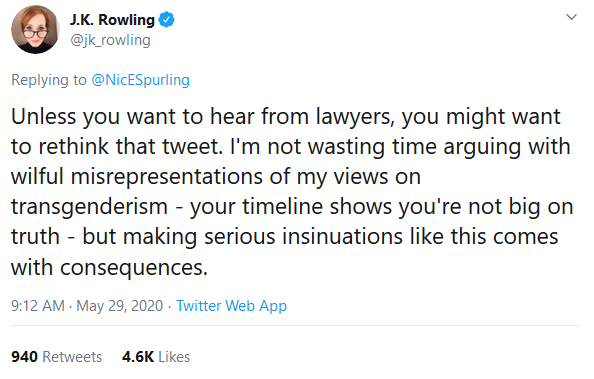Click the tweet's first line starting "Unless"
The height and width of the screenshot is (379, 594).
coord(286,117)
